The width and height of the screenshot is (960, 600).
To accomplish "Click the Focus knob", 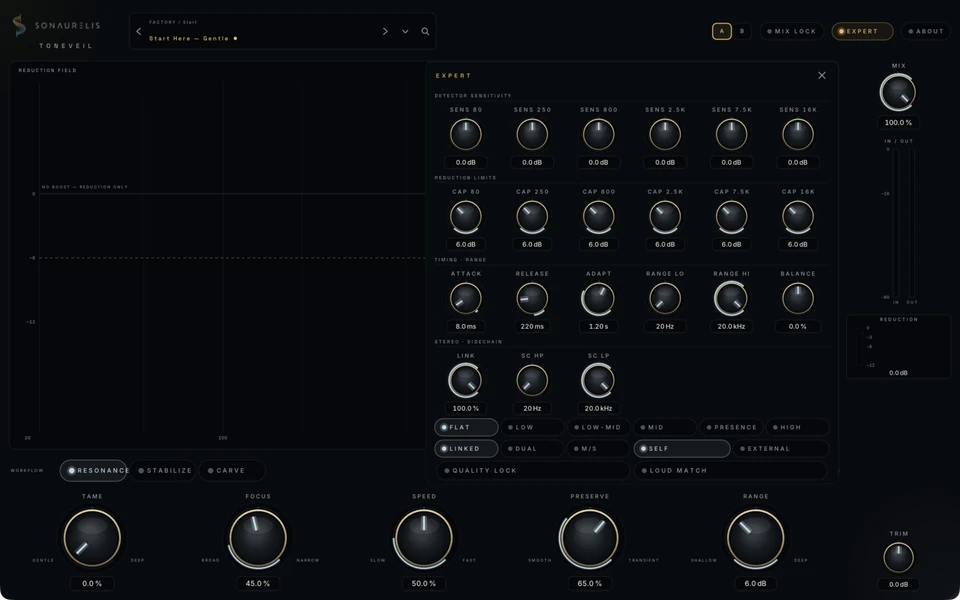I will pos(258,538).
